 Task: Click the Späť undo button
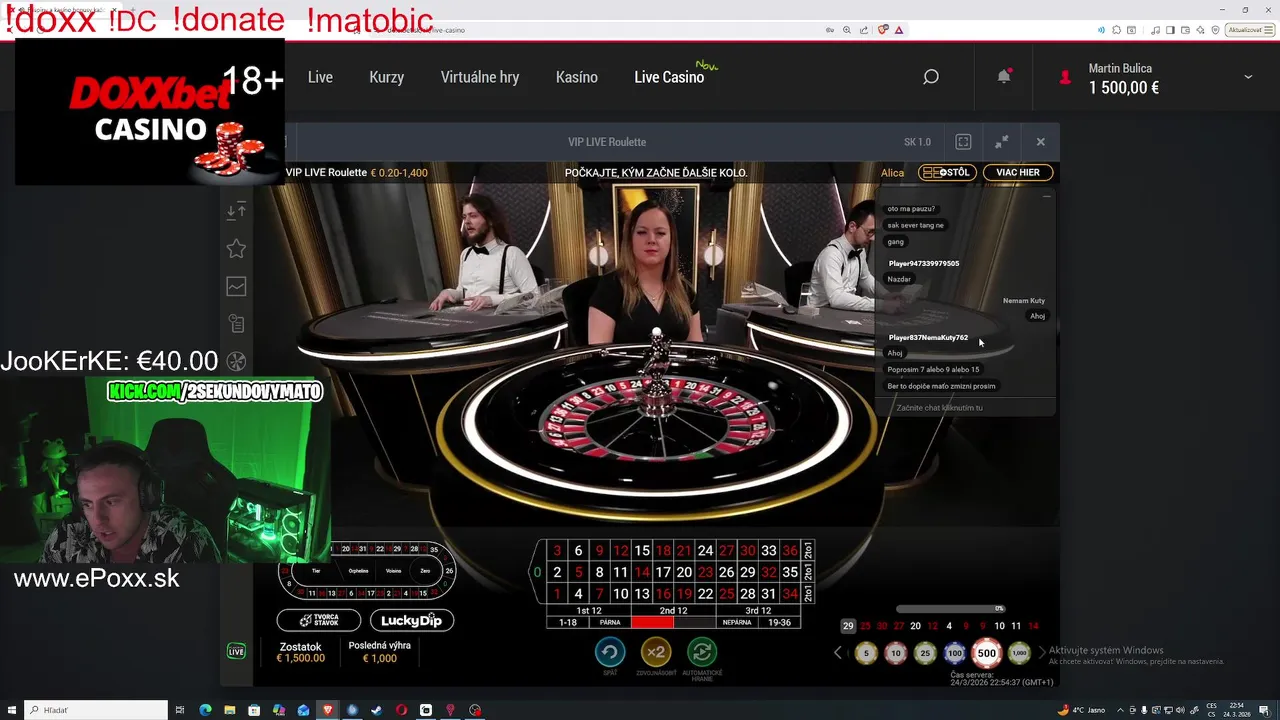610,652
